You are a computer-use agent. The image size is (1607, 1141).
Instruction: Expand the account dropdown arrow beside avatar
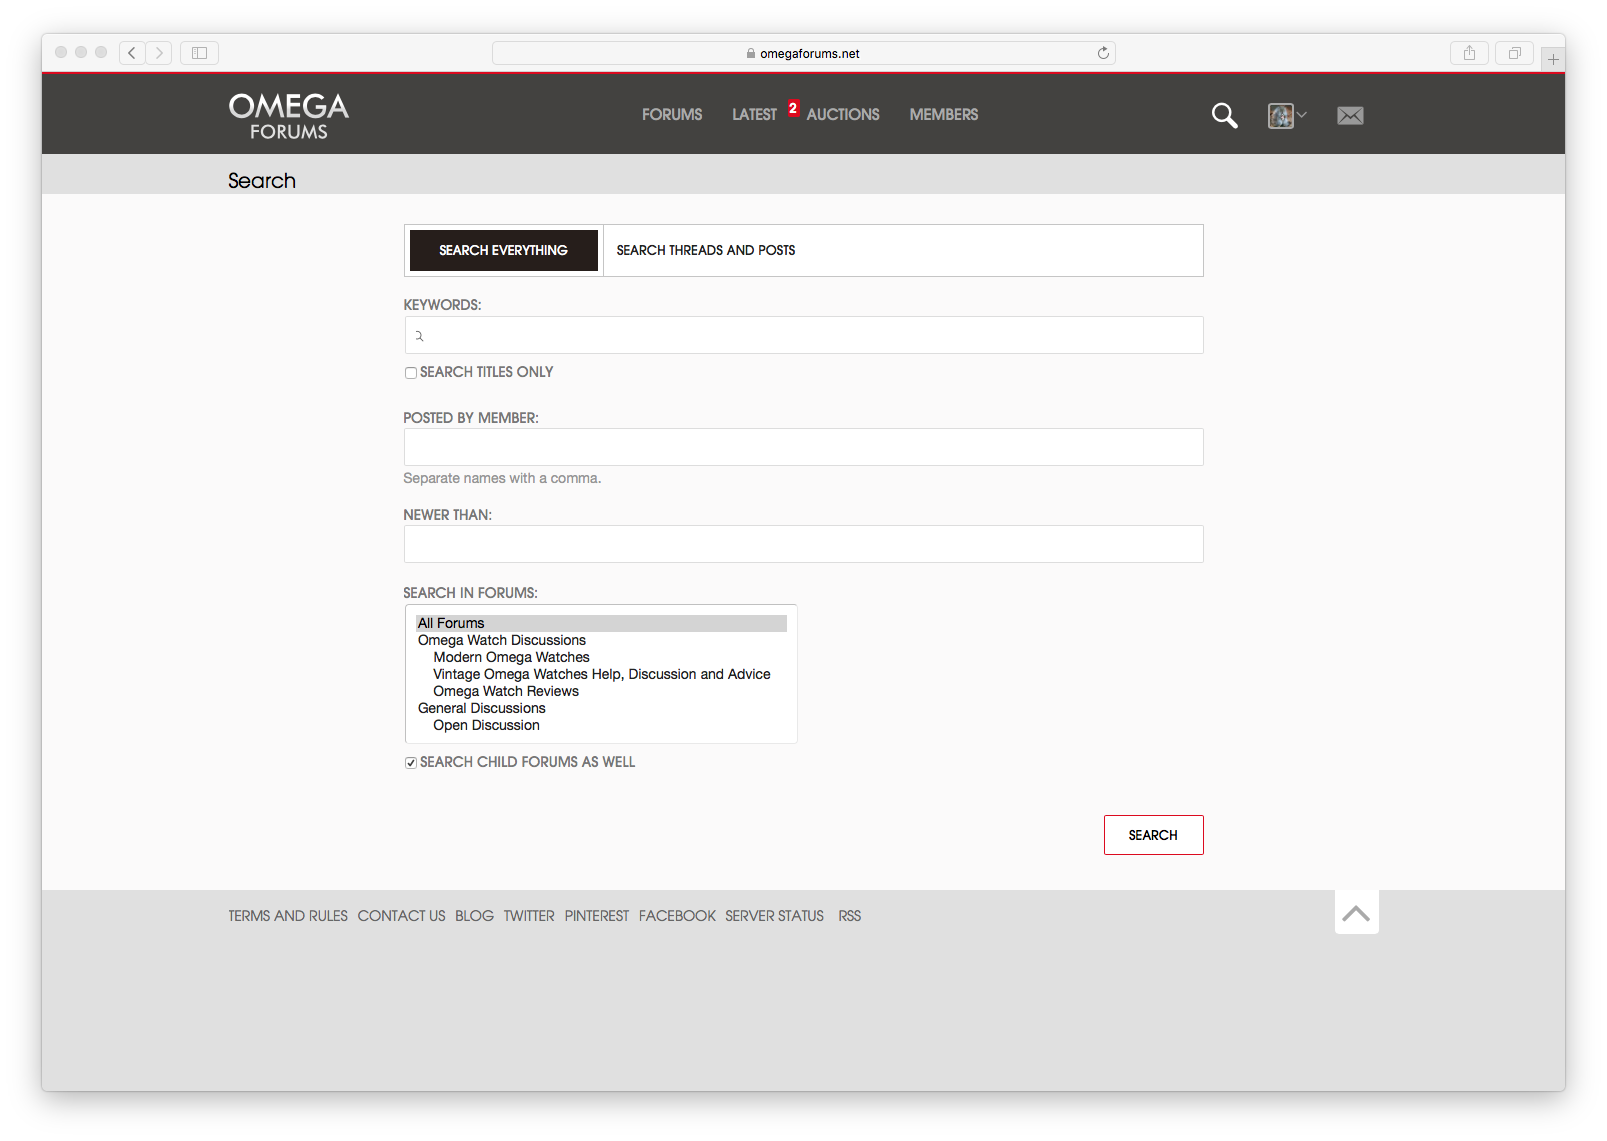1302,115
